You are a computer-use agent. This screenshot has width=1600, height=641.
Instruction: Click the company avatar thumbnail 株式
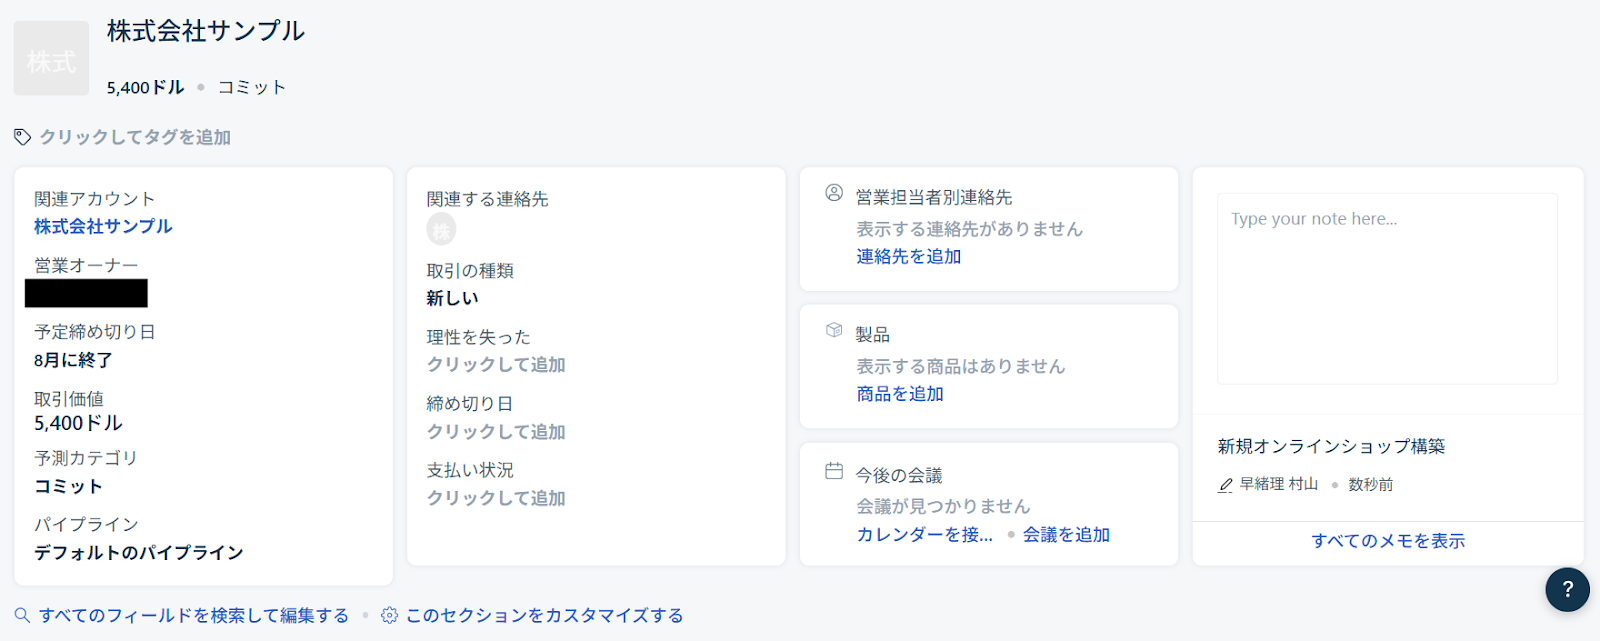[51, 59]
